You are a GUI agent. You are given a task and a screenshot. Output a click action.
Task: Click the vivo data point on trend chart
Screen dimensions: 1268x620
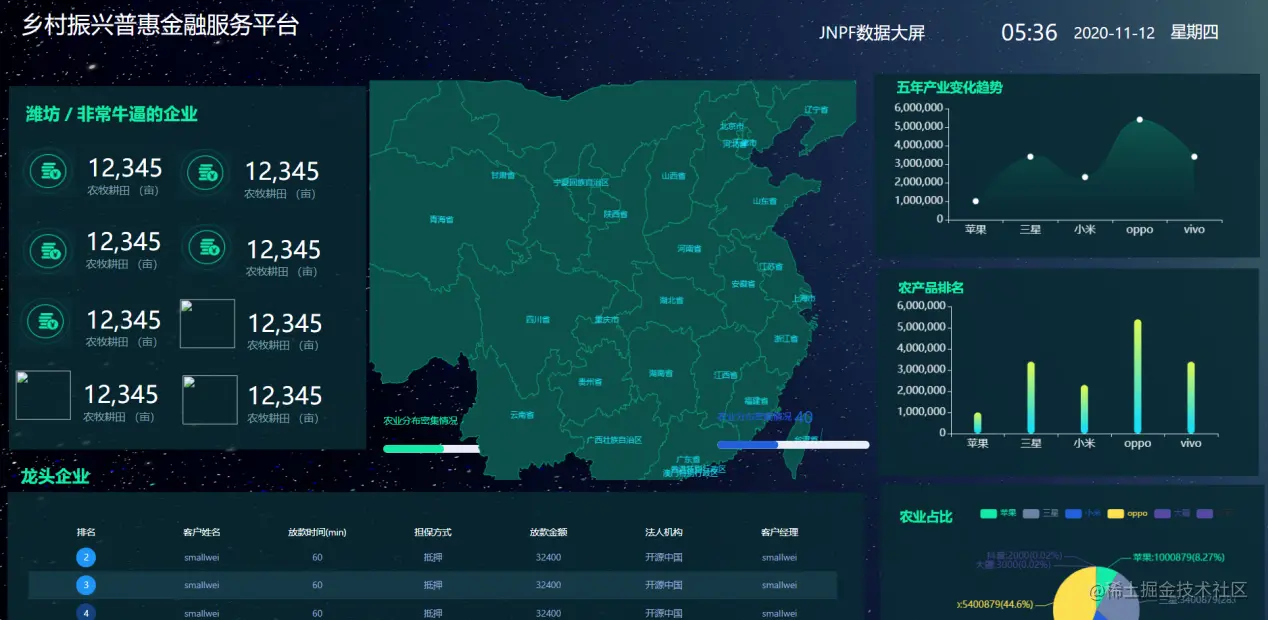tap(1193, 157)
